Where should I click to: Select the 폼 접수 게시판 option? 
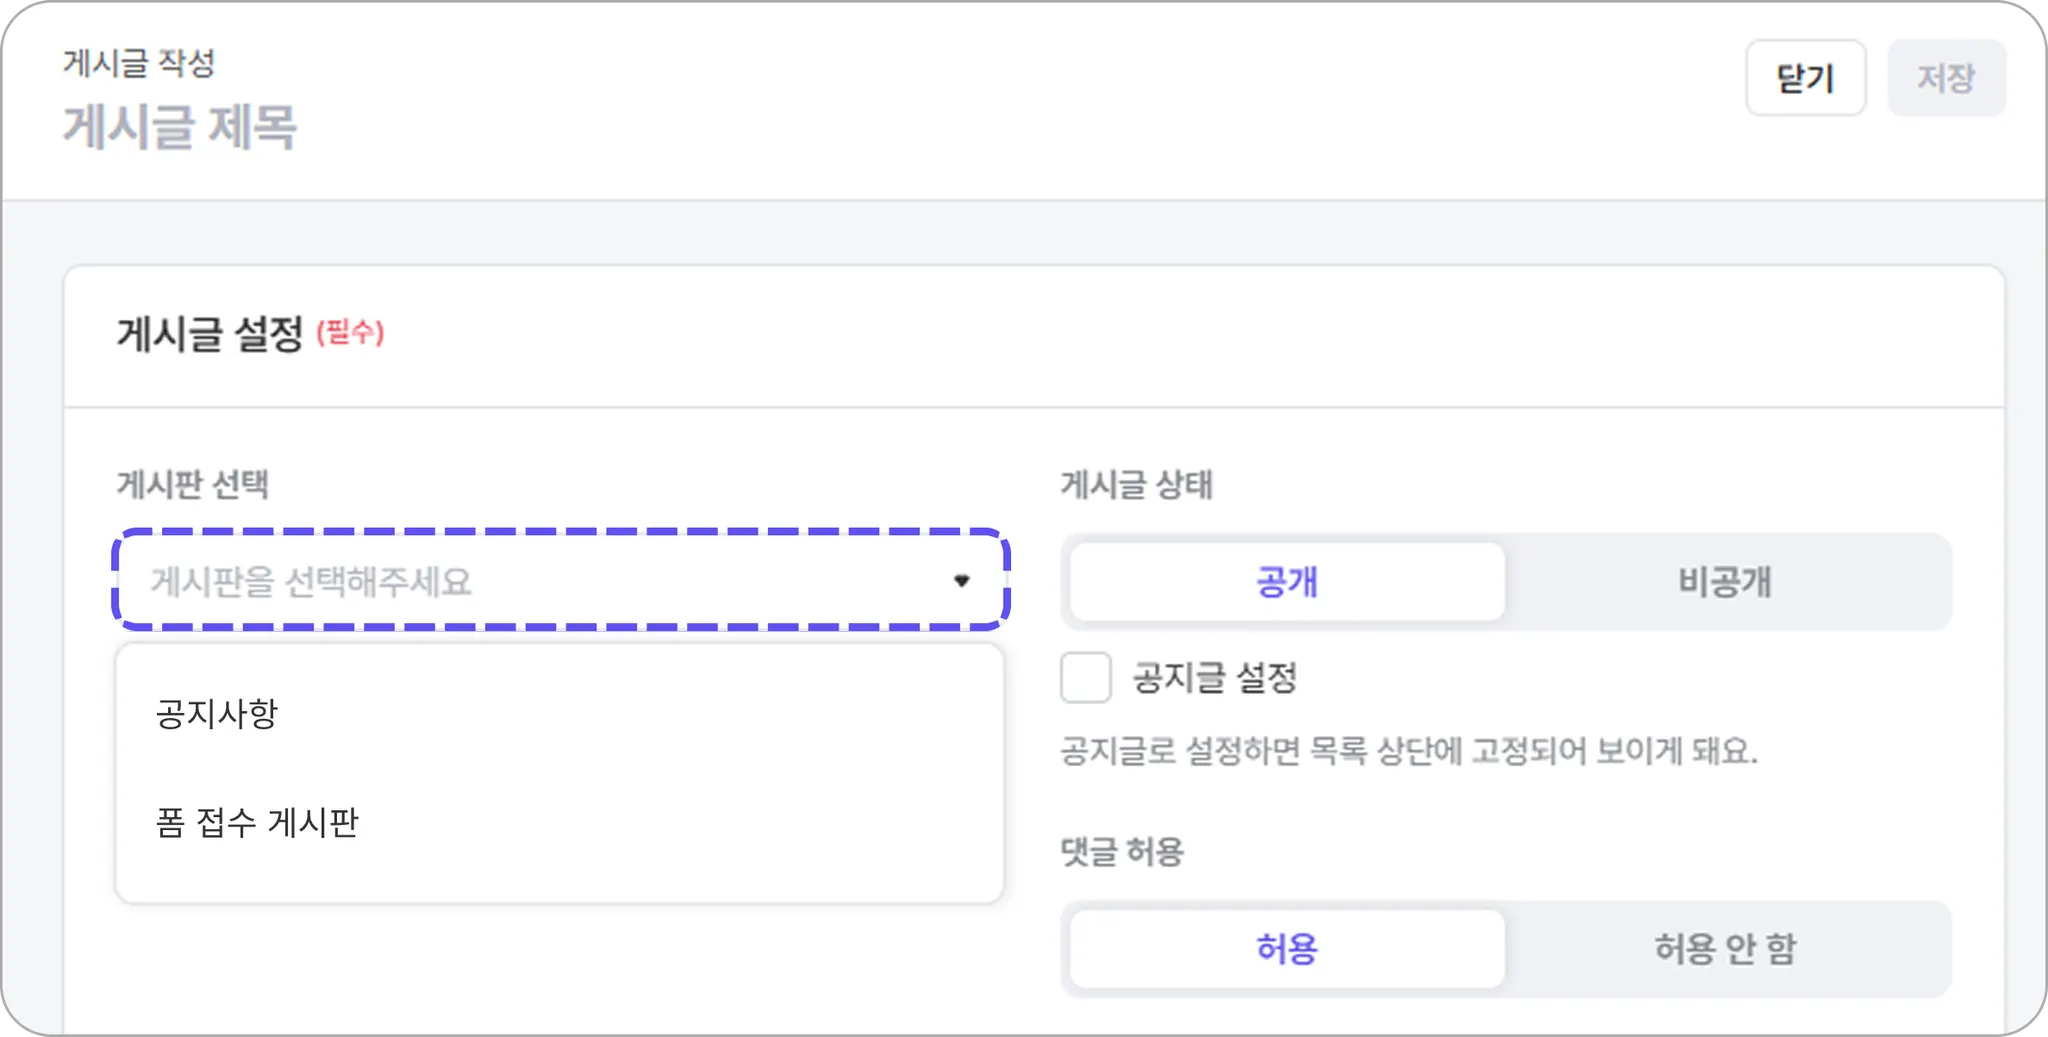click(x=257, y=822)
